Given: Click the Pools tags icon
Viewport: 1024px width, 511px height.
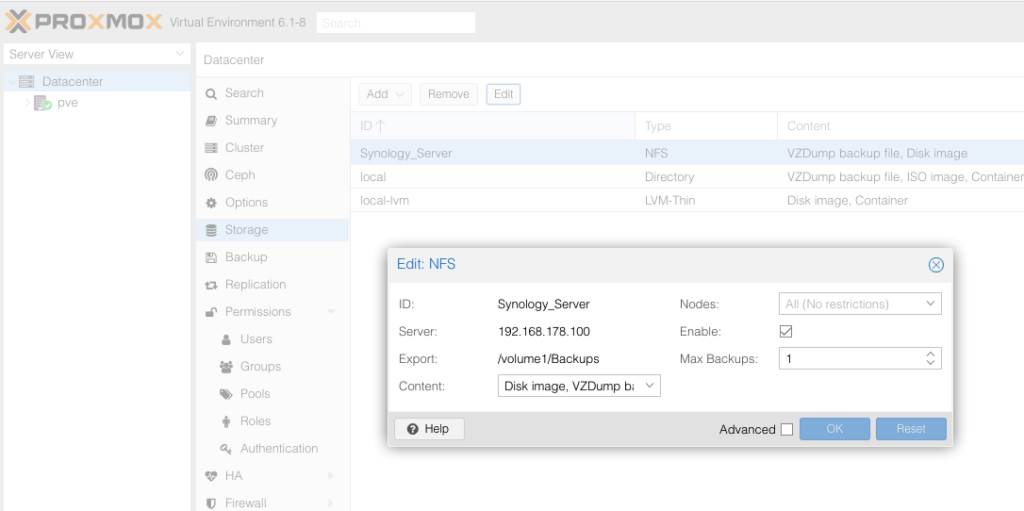Looking at the screenshot, I should [x=226, y=395].
